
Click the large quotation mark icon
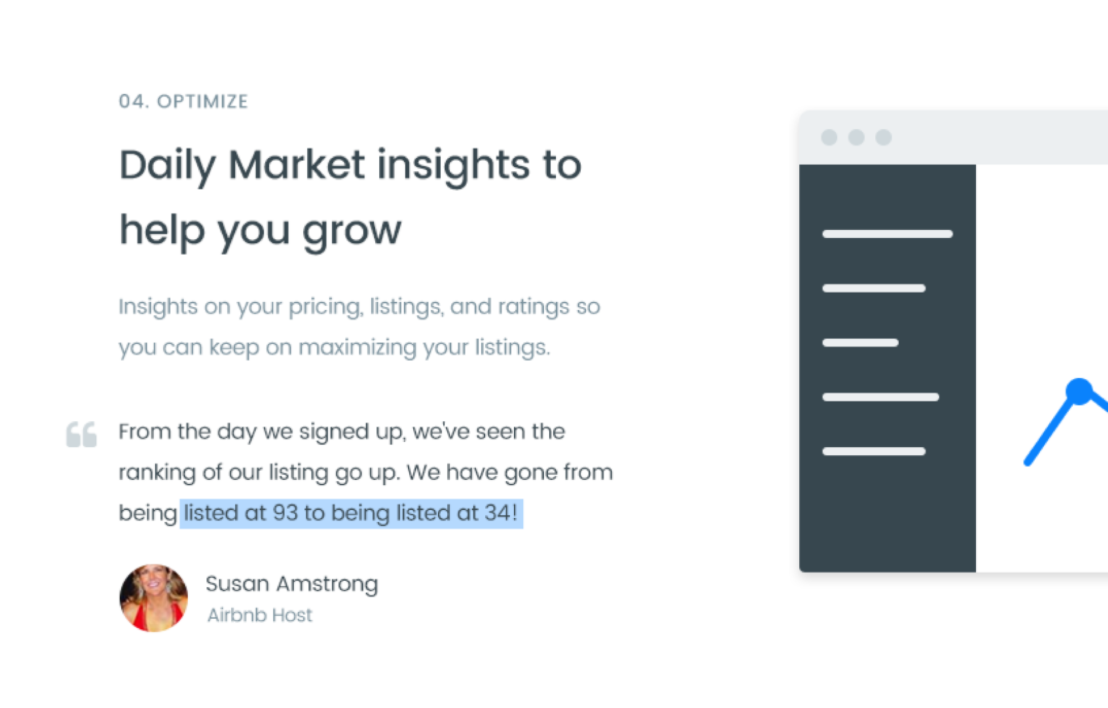click(81, 434)
